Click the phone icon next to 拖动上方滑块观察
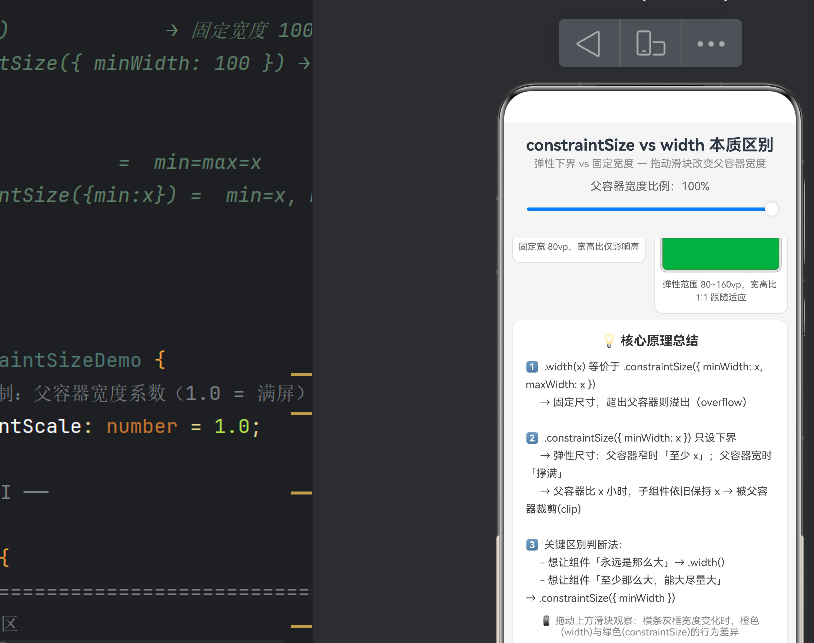814x643 pixels. coord(546,621)
